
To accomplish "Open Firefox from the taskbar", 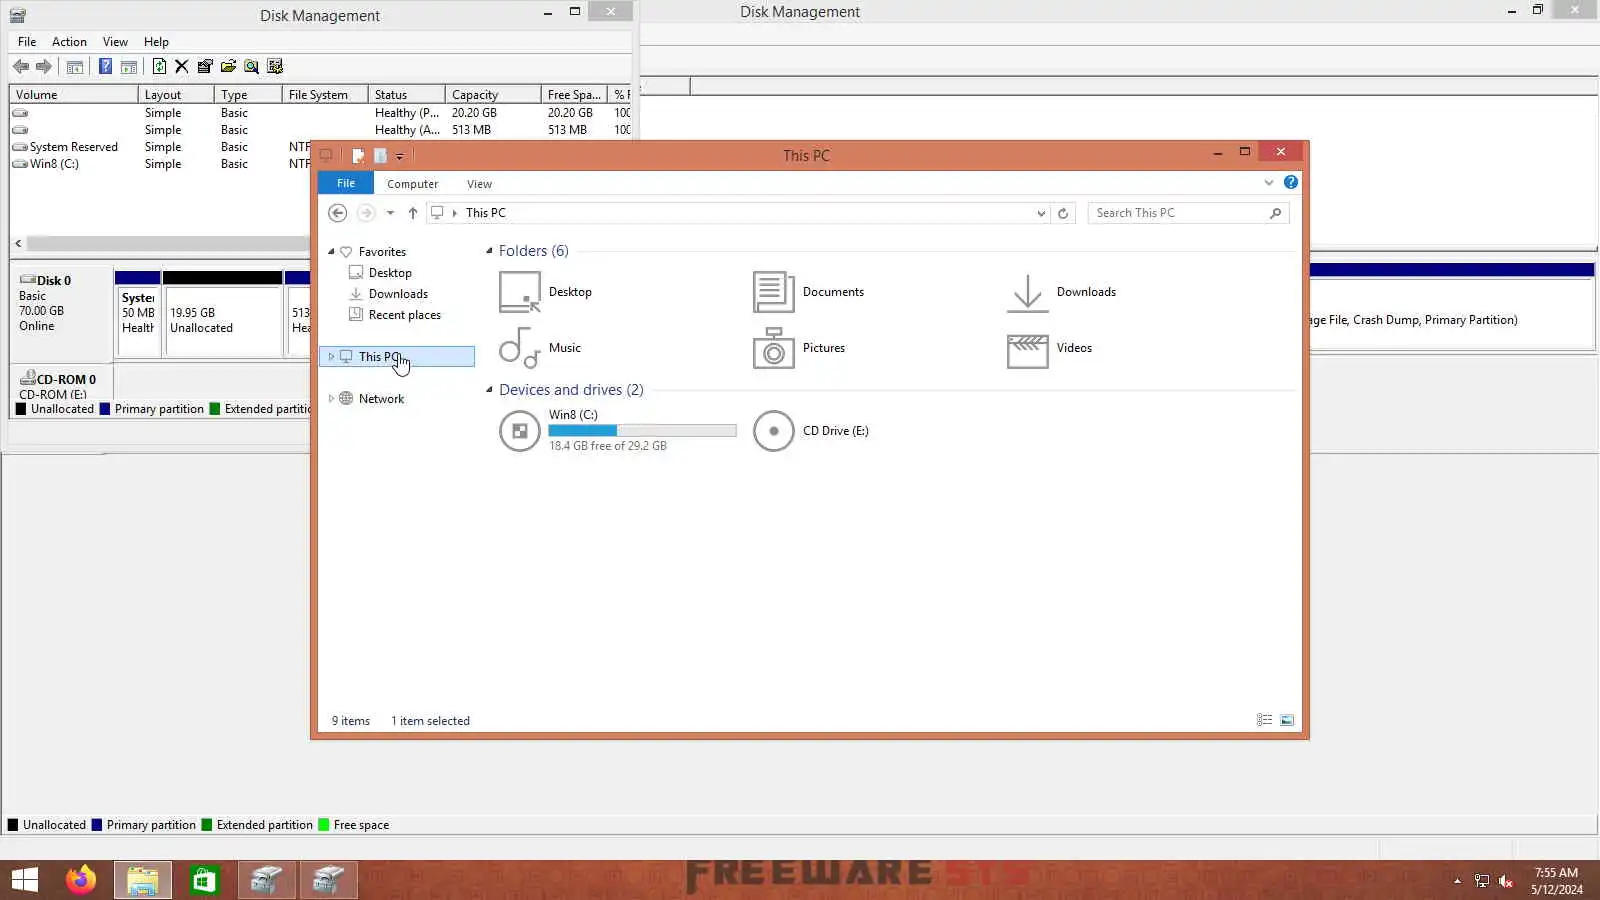I will pyautogui.click(x=81, y=880).
